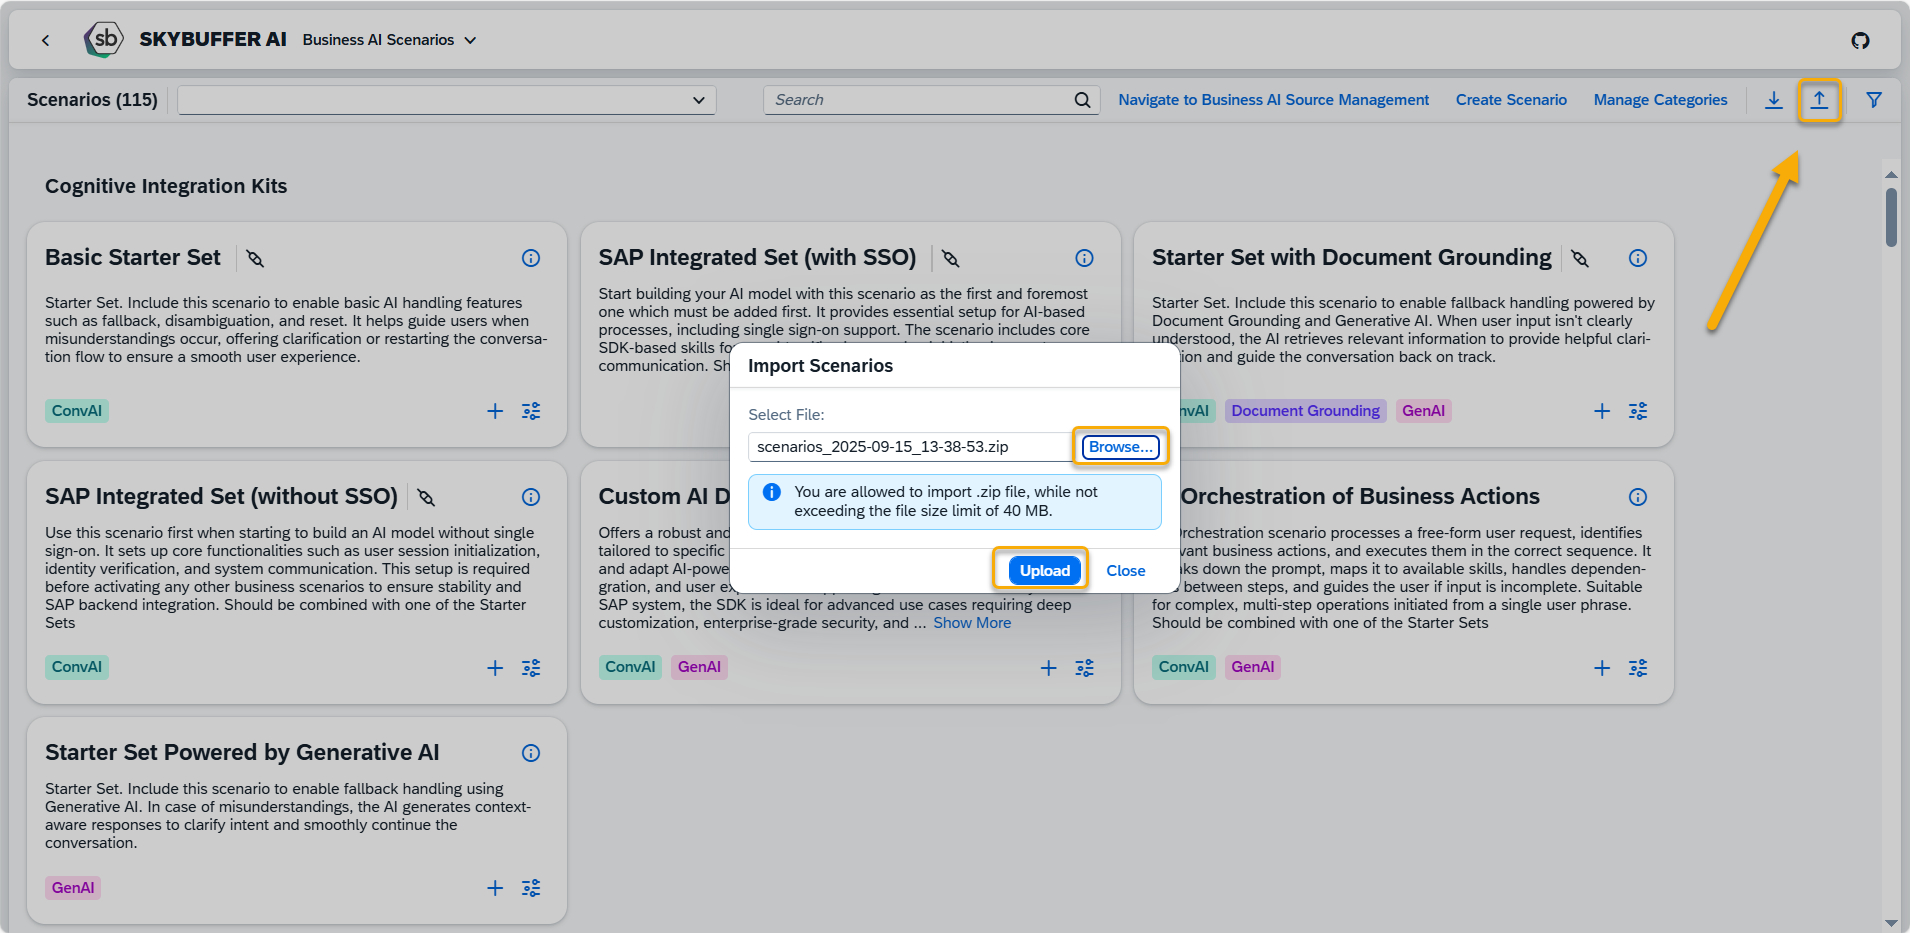
Task: Open the Create Scenario link
Action: 1511,100
